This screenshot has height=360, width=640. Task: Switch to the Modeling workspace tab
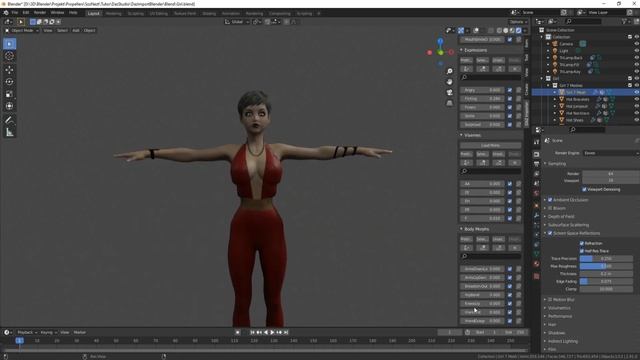(113, 13)
